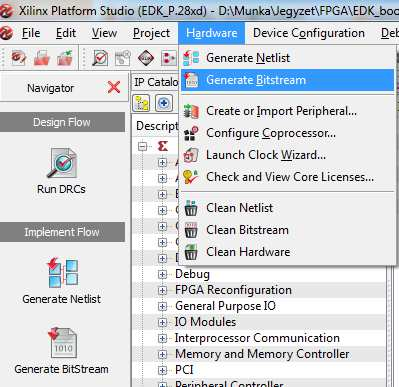399x387 pixels.
Task: Click the red open folder toolbar icon
Action: click(x=42, y=58)
